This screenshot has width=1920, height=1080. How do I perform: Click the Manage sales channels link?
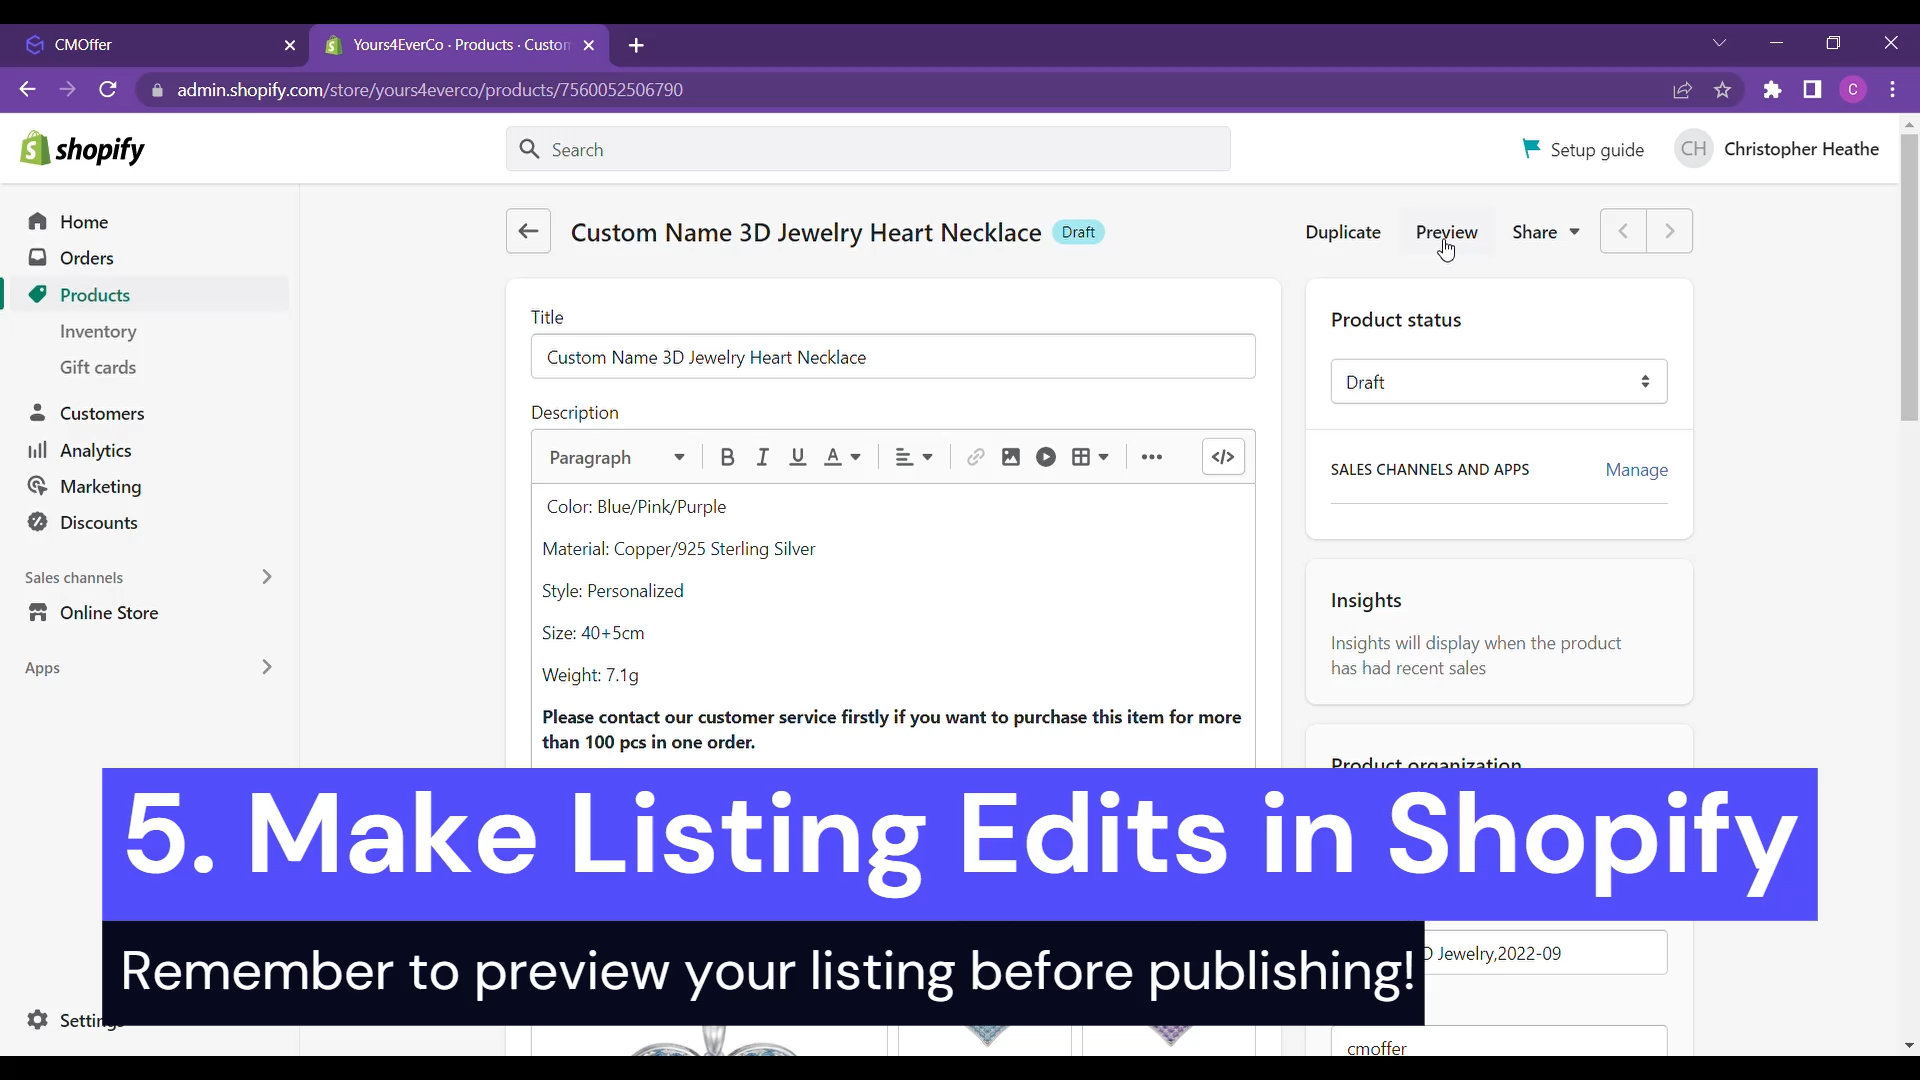tap(1636, 468)
